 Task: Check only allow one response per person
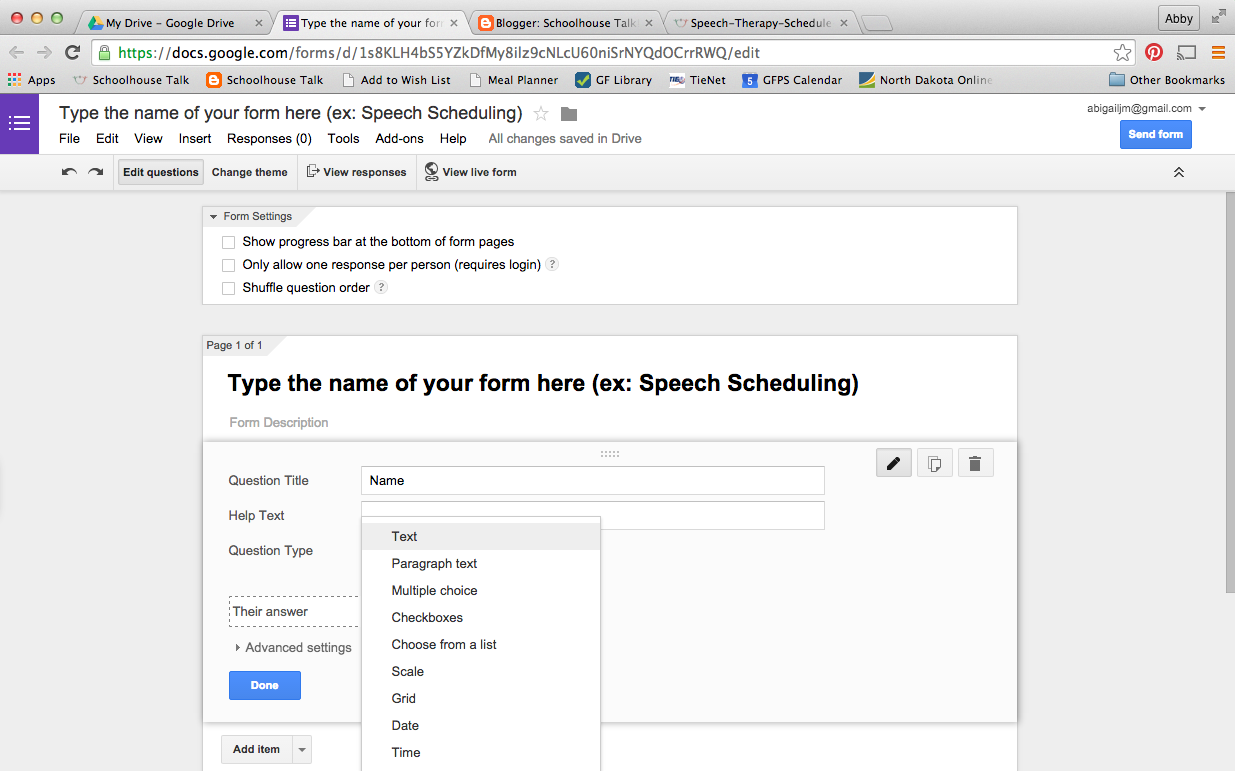[228, 264]
